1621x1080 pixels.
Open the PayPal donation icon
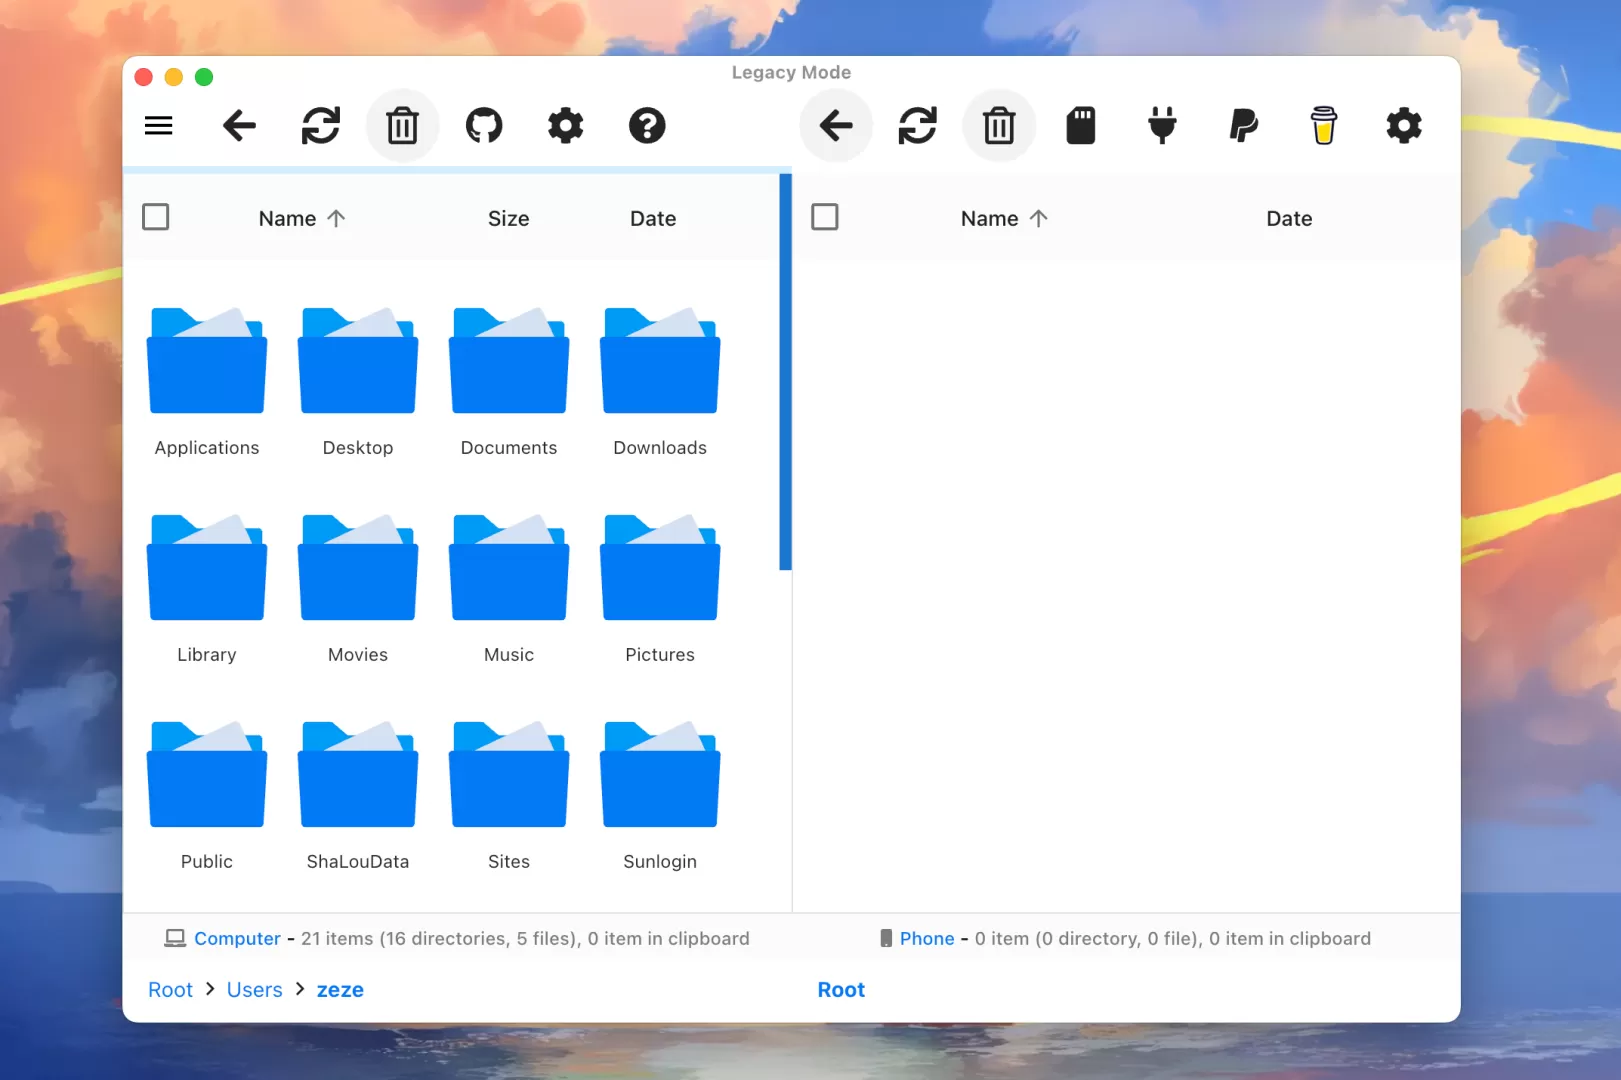(x=1243, y=126)
